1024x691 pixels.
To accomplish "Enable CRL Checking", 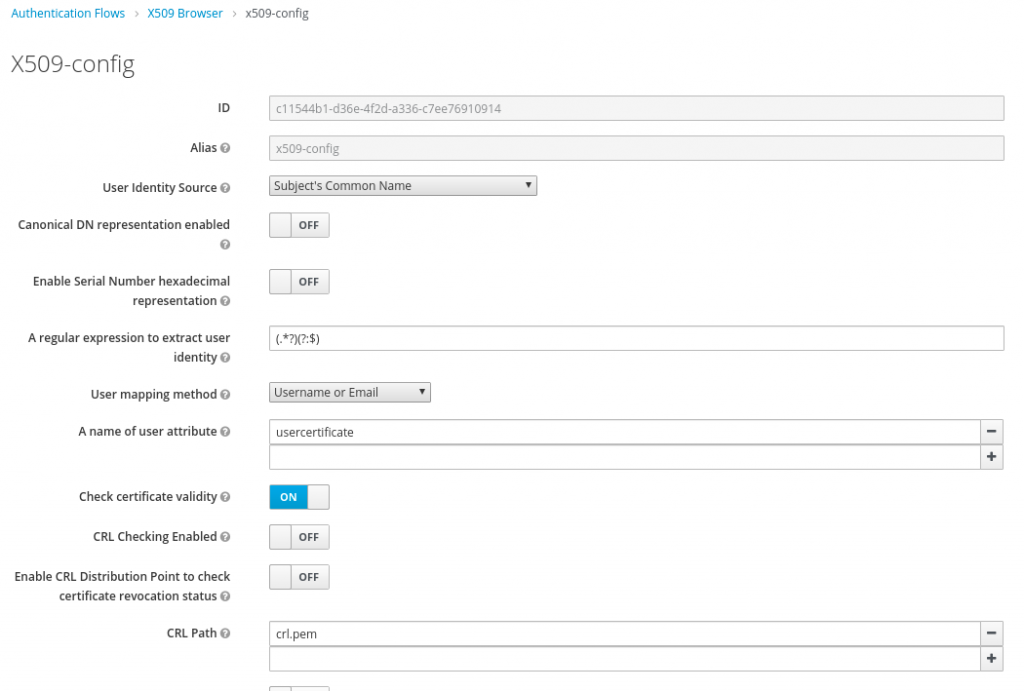I will click(299, 537).
